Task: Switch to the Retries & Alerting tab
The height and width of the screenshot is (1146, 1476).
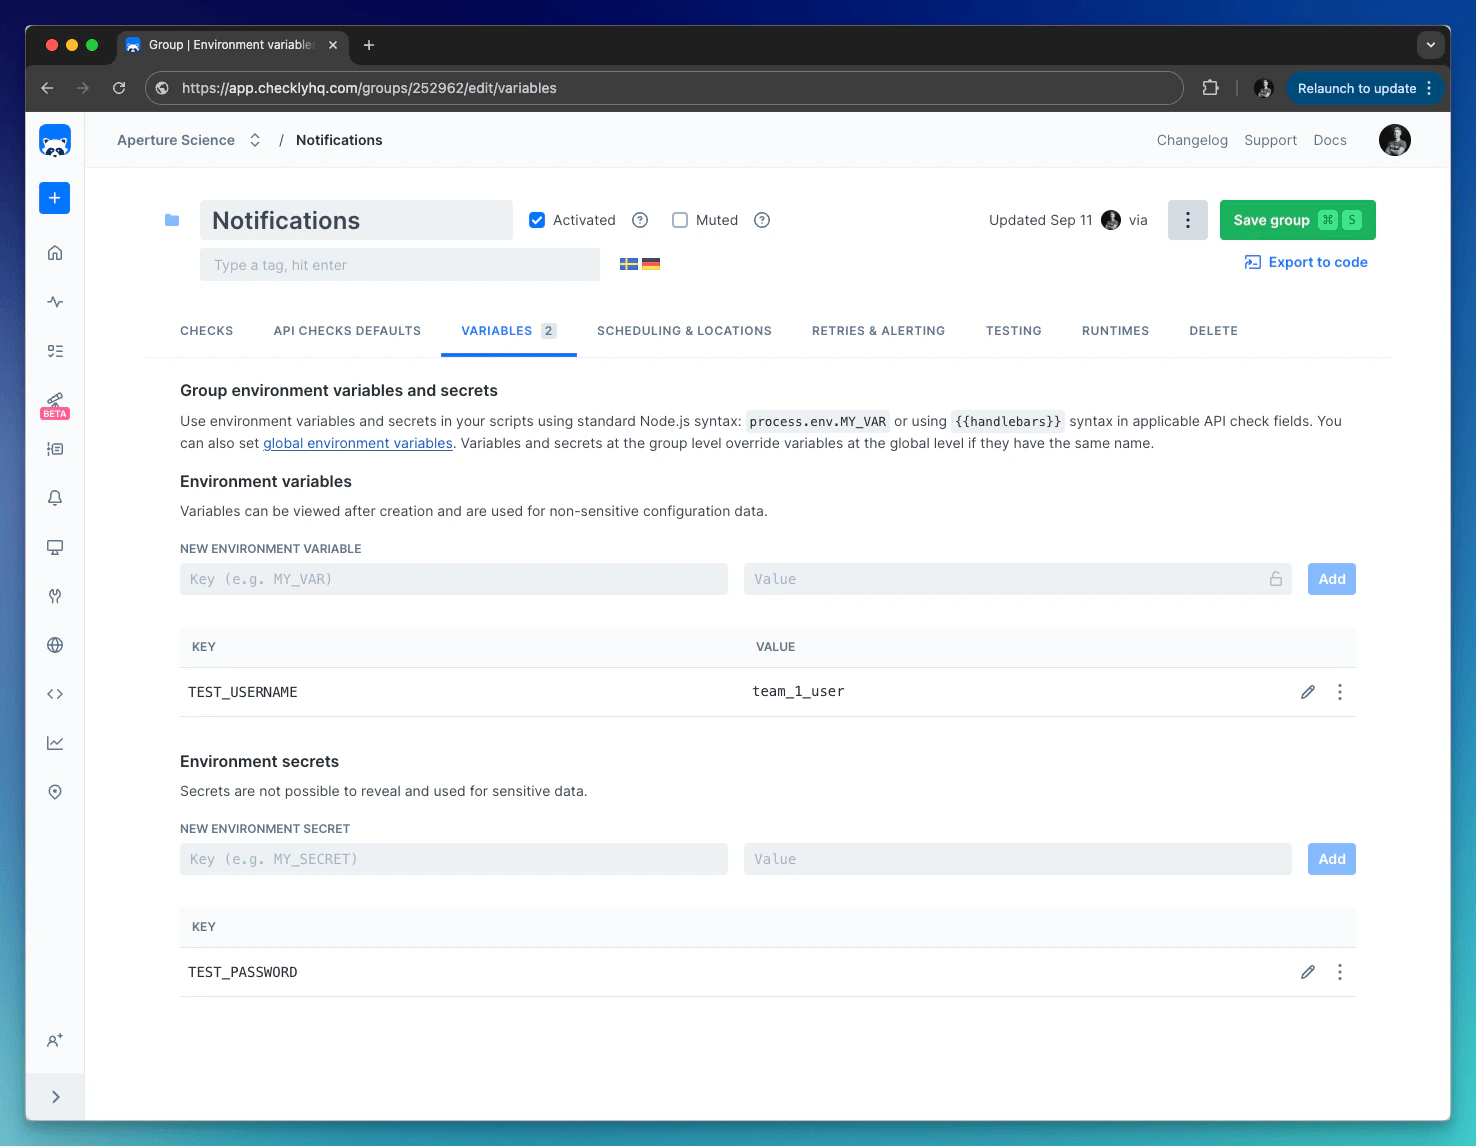Action: click(878, 331)
